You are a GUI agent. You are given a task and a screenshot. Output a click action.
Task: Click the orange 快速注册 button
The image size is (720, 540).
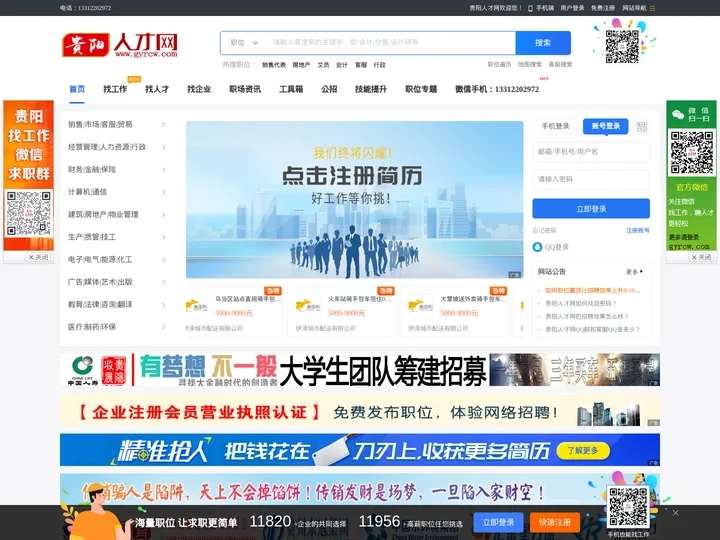(555, 523)
